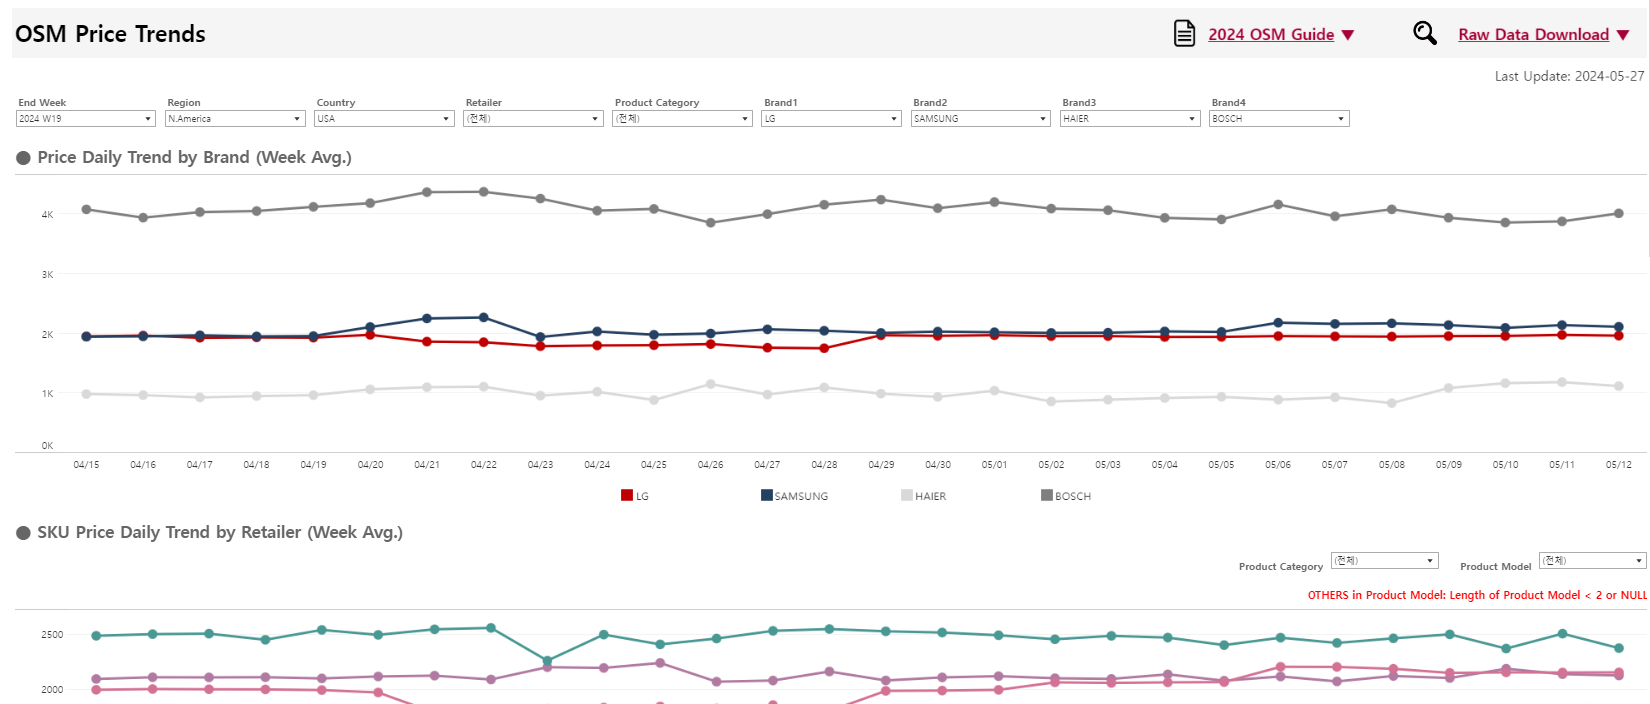Click the gray bullet beside SKU Price Daily Trend
1650x704 pixels.
tap(23, 533)
